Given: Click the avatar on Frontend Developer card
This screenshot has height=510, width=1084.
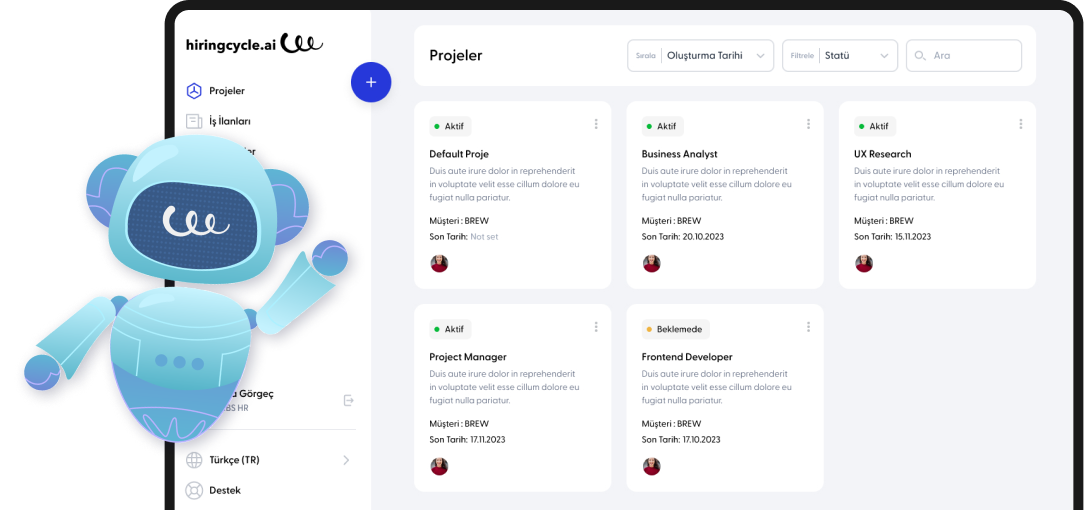Looking at the screenshot, I should pyautogui.click(x=651, y=466).
